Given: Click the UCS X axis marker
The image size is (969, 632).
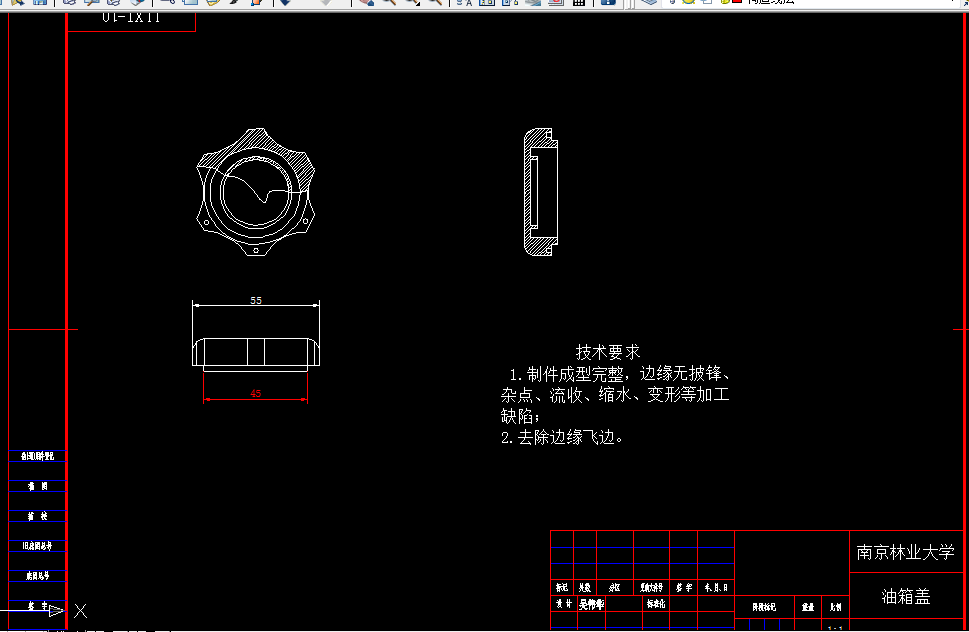Looking at the screenshot, I should pos(80,611).
